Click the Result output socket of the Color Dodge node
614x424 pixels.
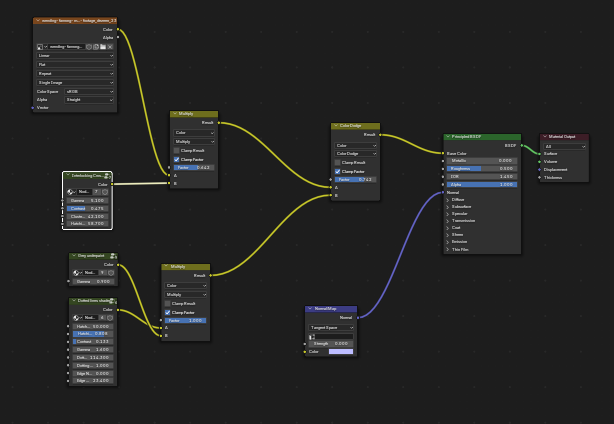click(x=380, y=135)
